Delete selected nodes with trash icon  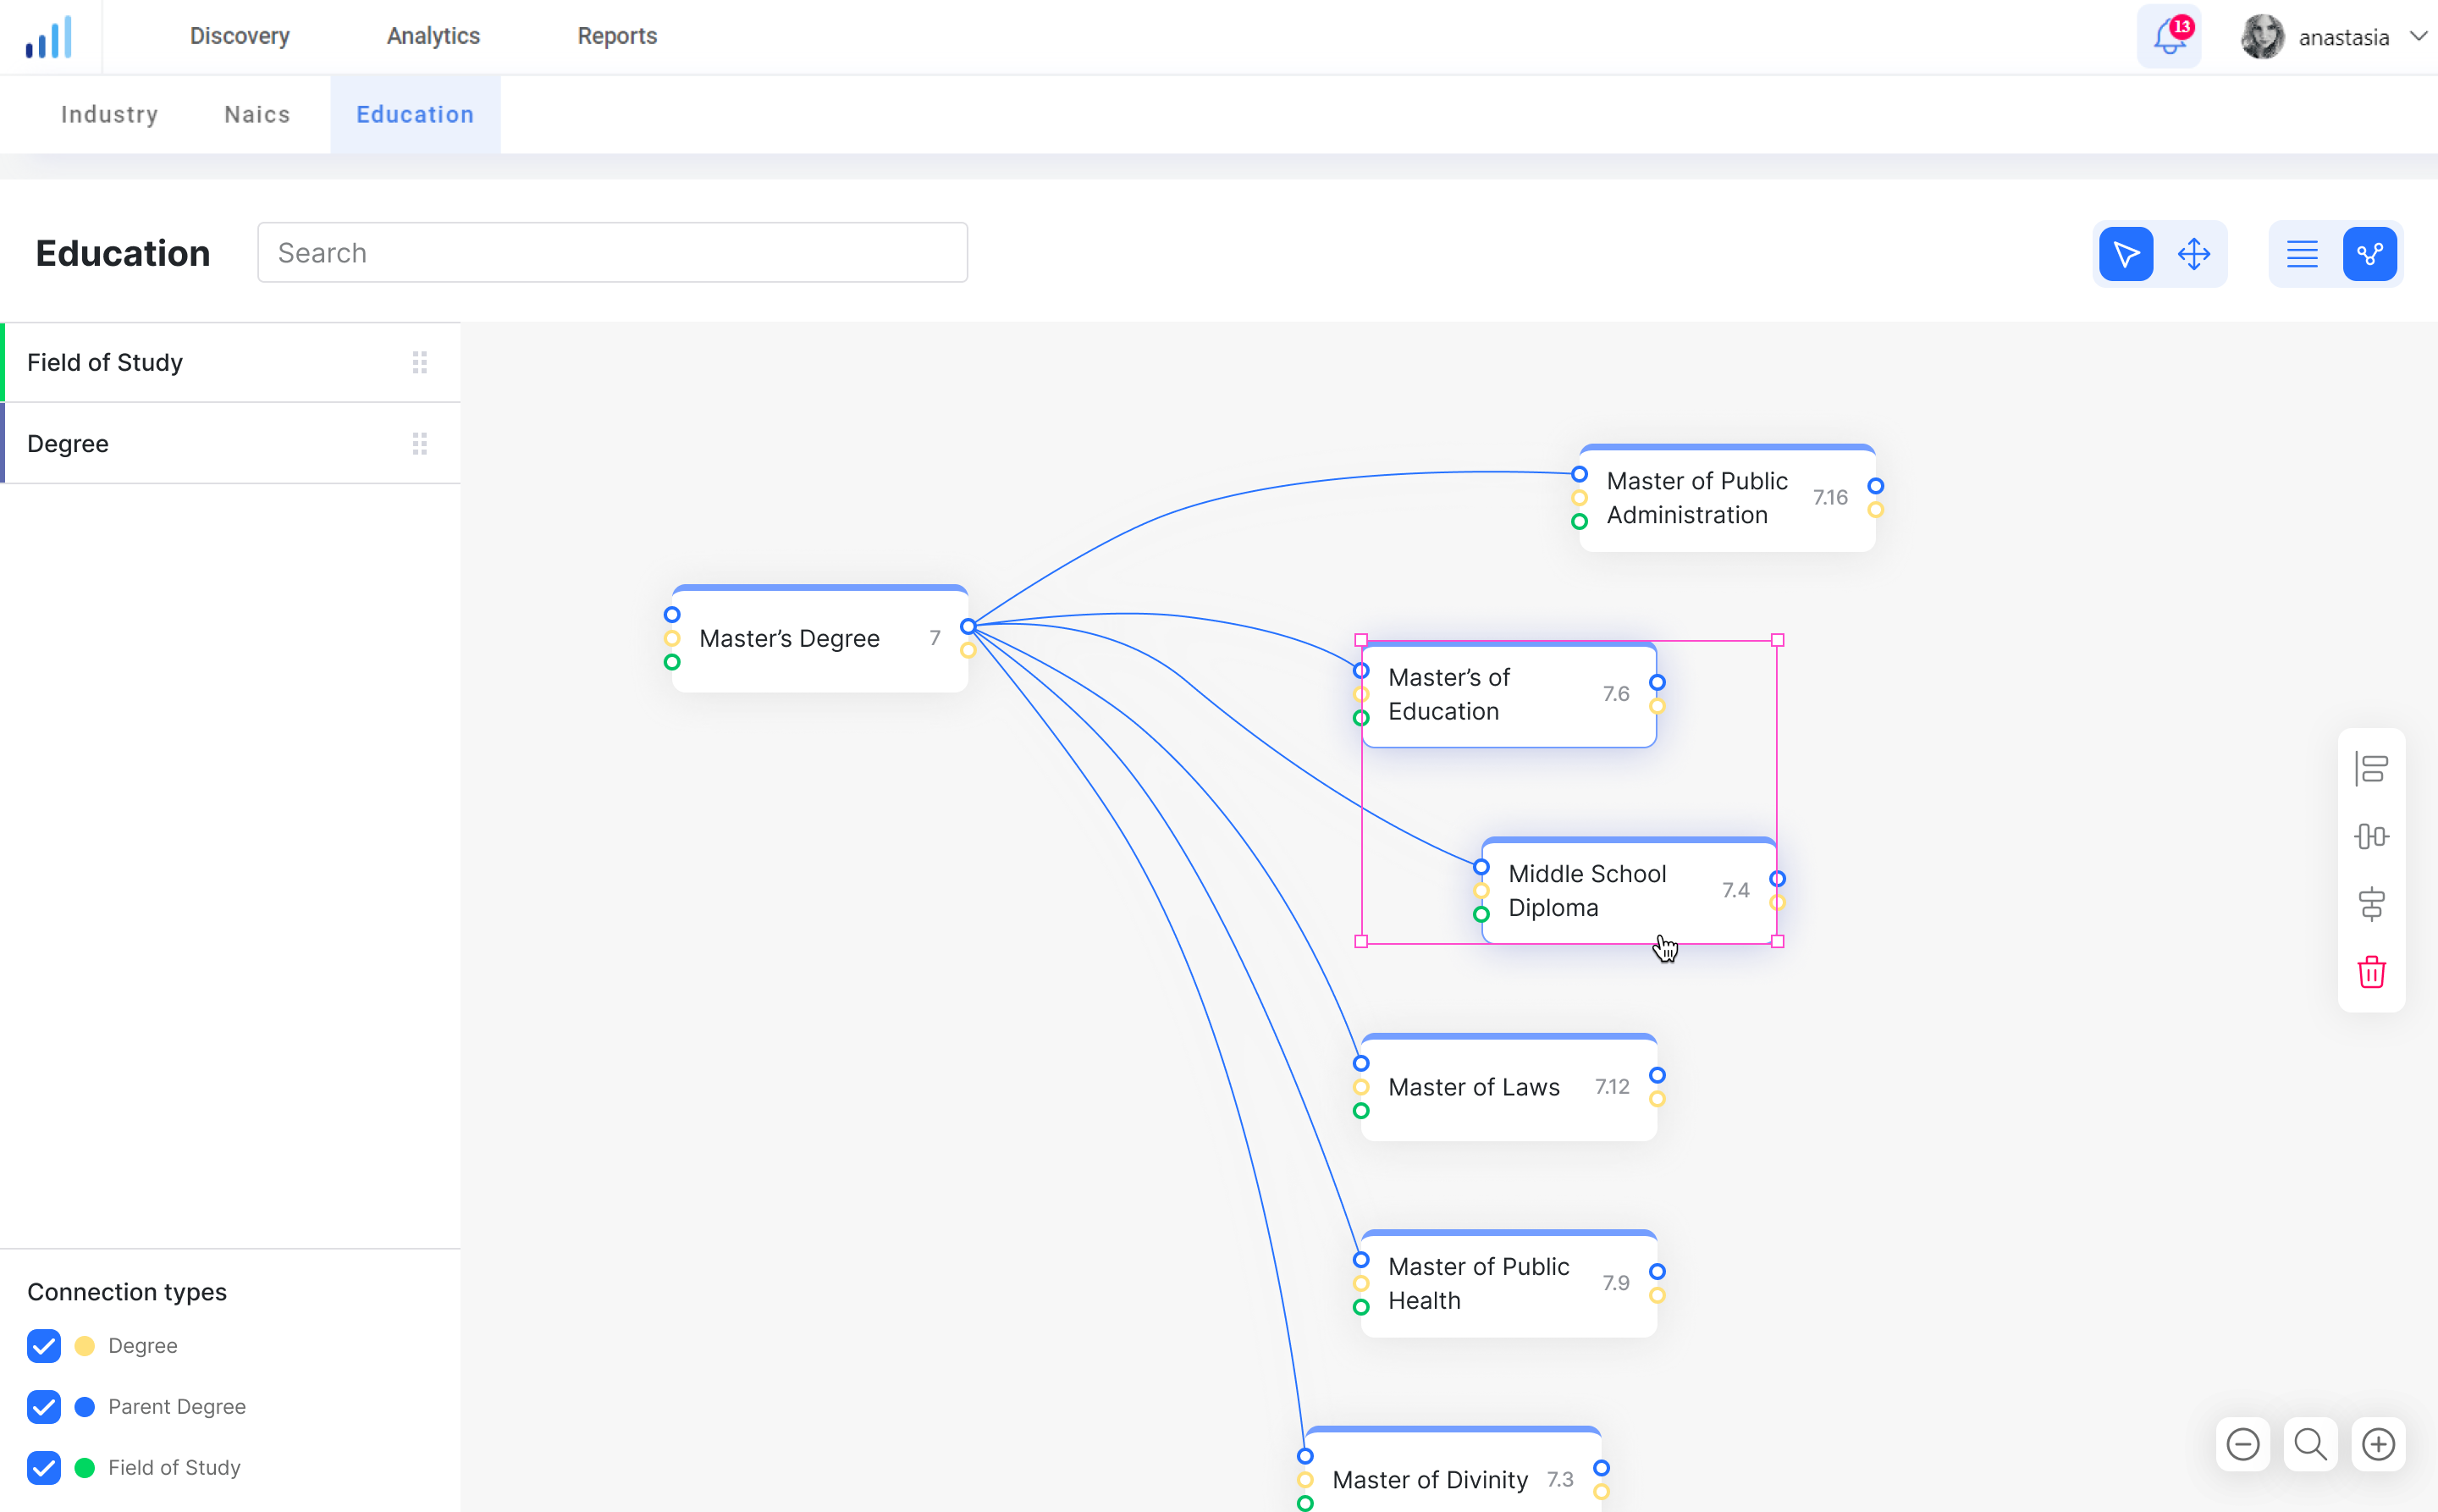click(2371, 972)
